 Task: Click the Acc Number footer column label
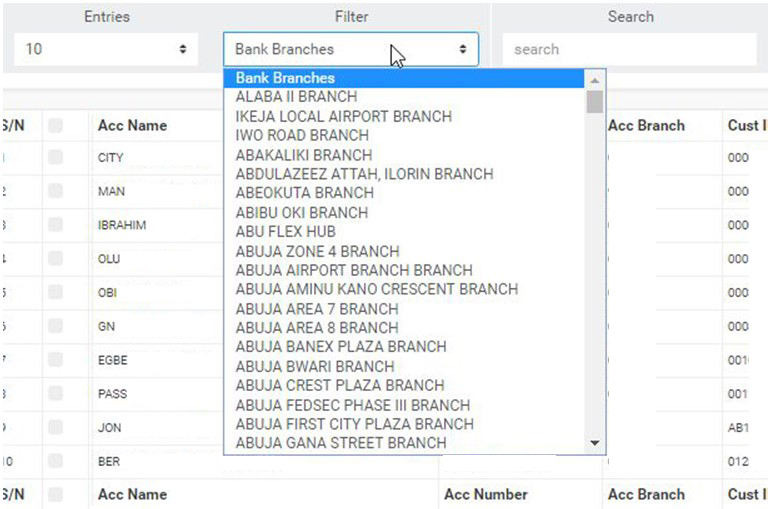click(485, 494)
